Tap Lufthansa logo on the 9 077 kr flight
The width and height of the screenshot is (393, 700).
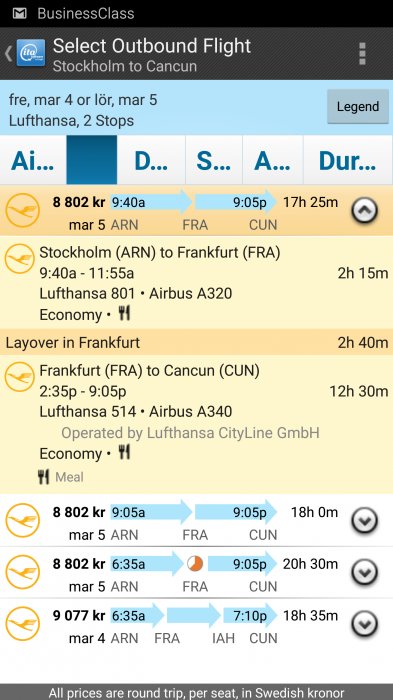[x=22, y=623]
